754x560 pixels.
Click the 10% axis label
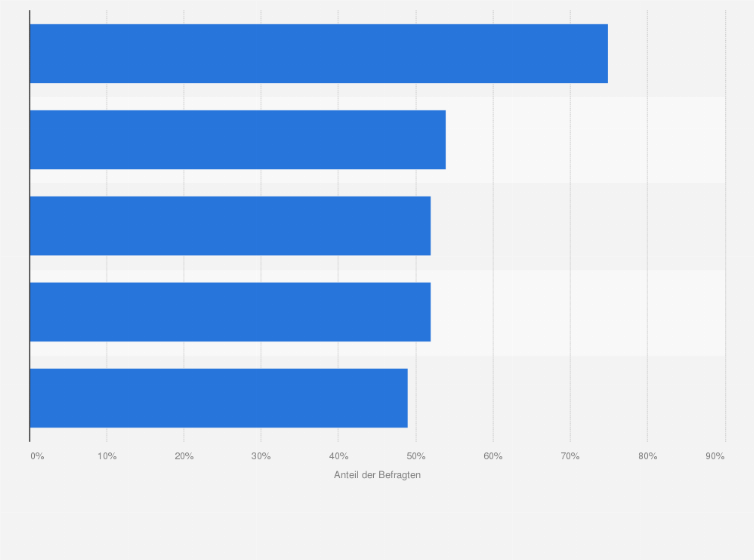point(107,456)
